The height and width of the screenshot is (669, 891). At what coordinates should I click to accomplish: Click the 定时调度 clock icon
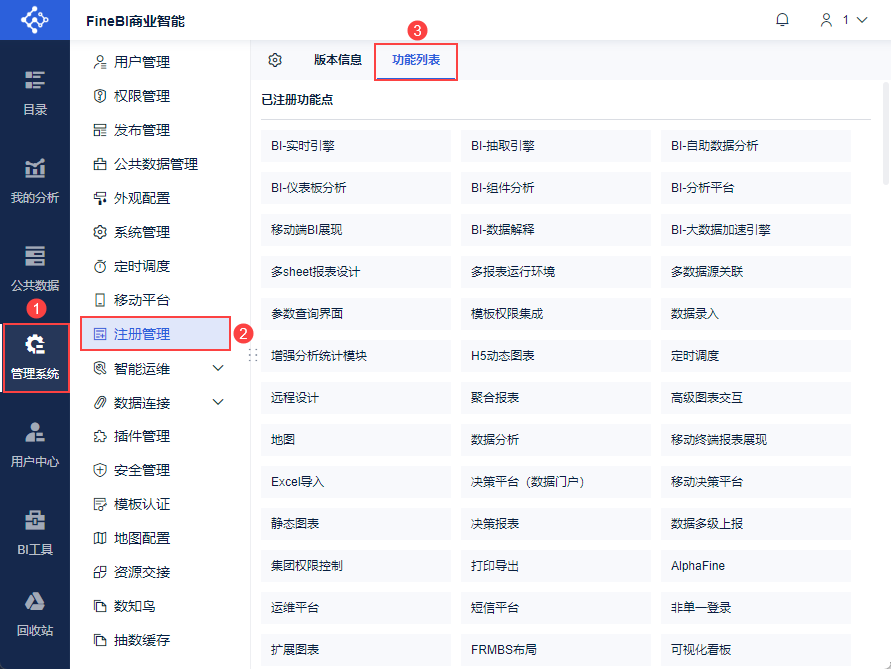[100, 266]
